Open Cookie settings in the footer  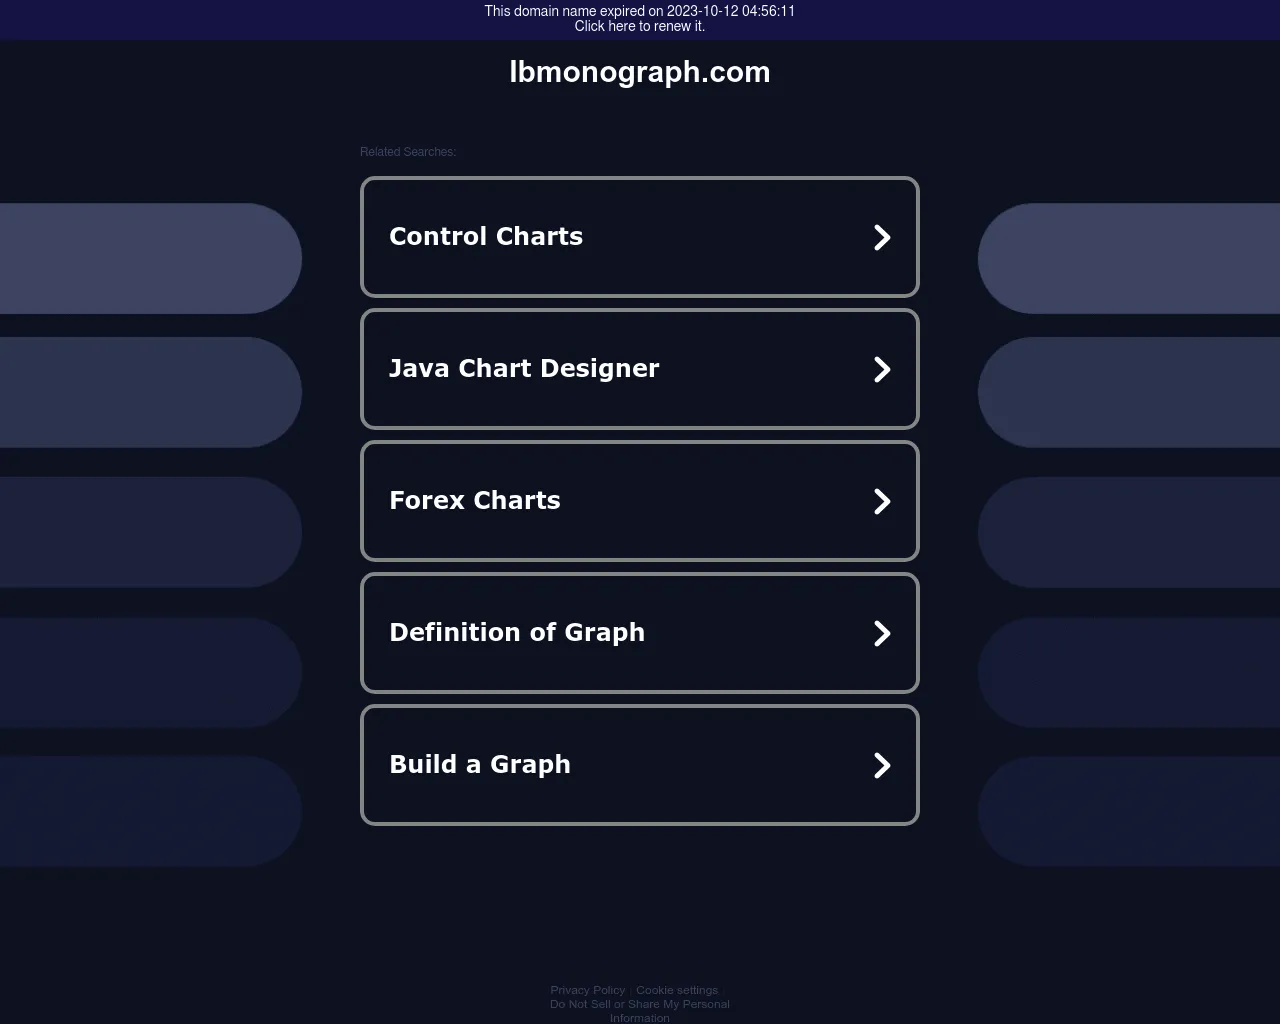[677, 990]
